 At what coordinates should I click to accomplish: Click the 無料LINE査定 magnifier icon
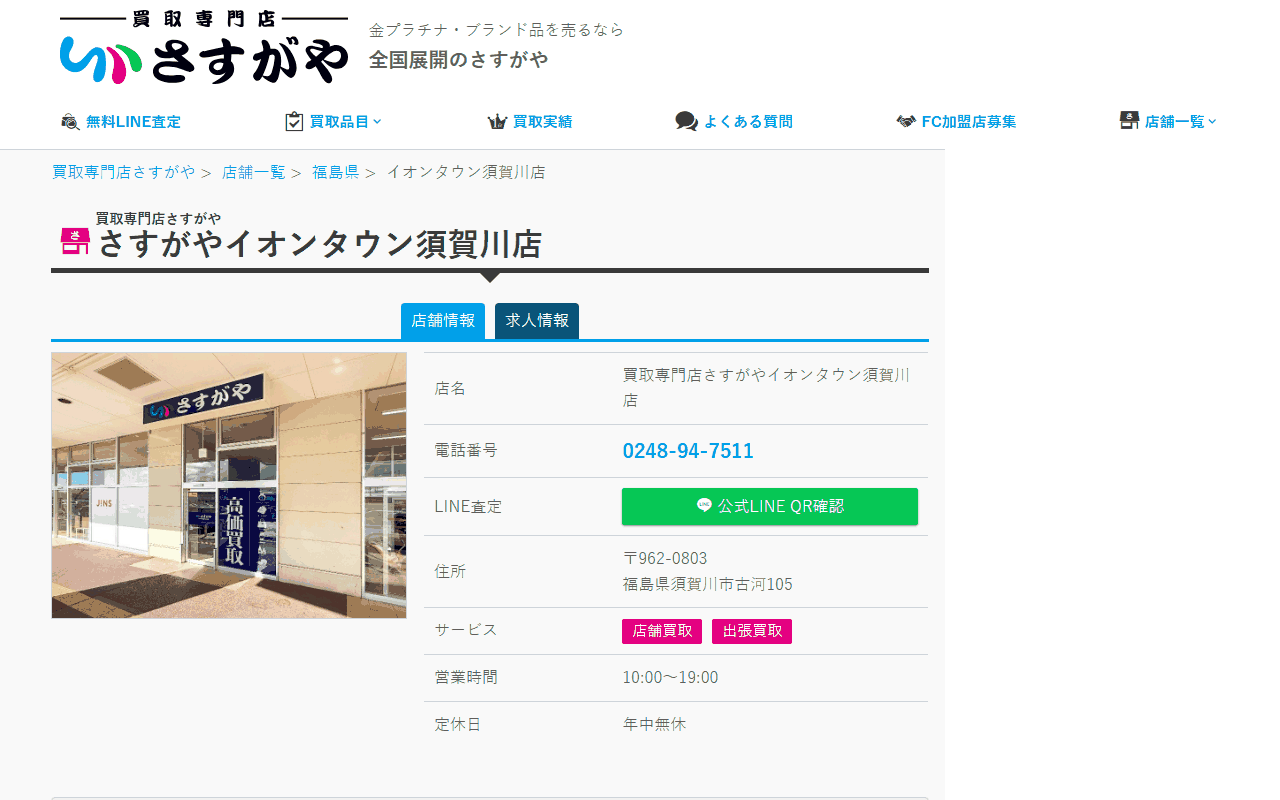(70, 122)
